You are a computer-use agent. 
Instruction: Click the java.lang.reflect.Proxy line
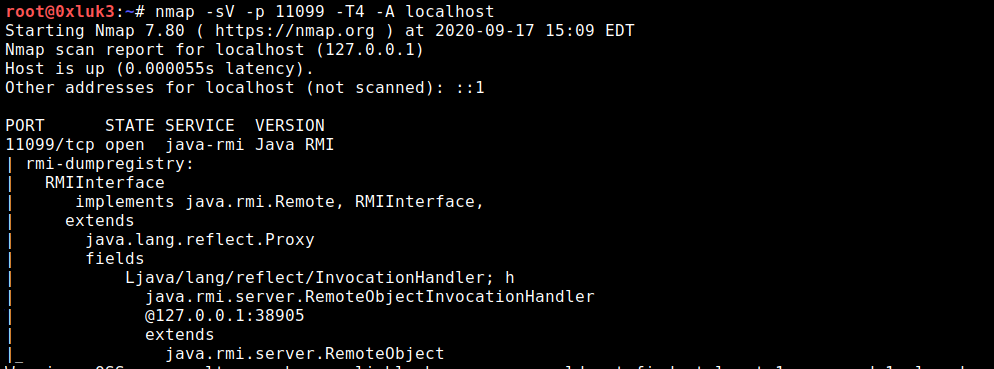click(200, 240)
